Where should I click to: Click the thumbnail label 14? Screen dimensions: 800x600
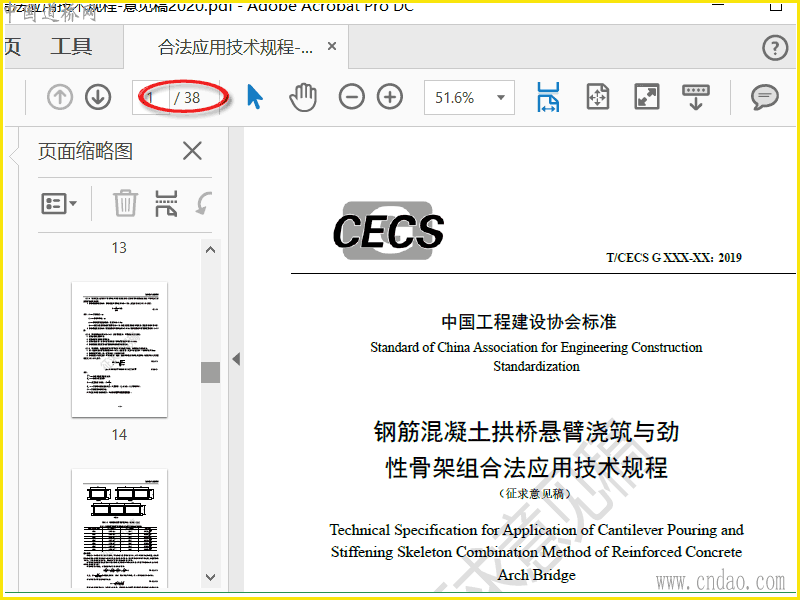[119, 435]
